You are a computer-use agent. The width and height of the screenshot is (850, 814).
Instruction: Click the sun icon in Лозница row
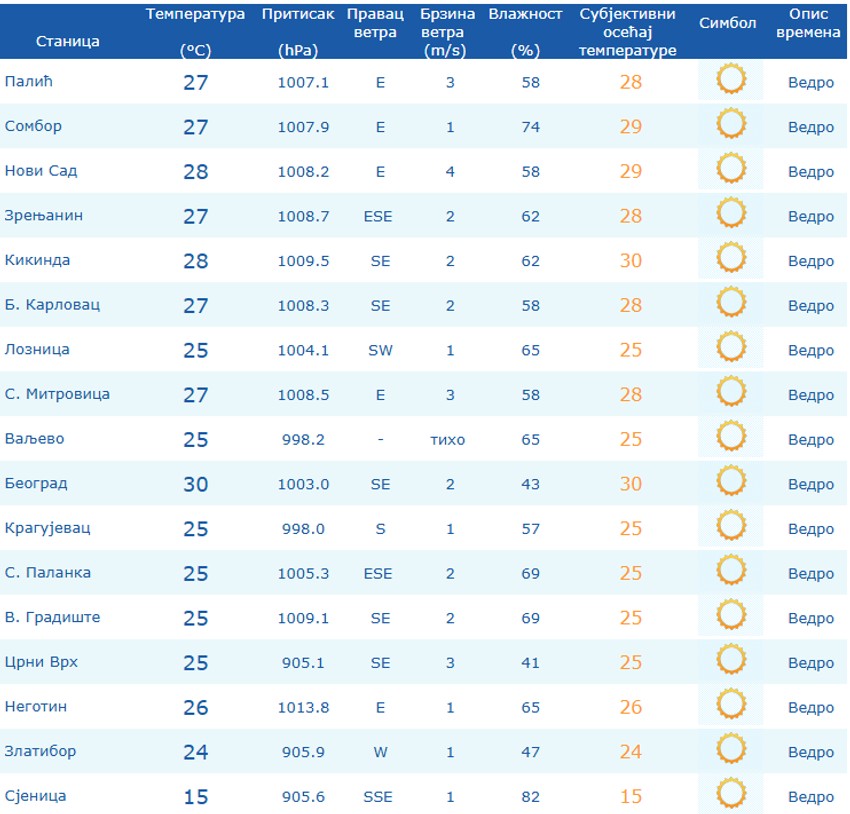click(x=730, y=347)
